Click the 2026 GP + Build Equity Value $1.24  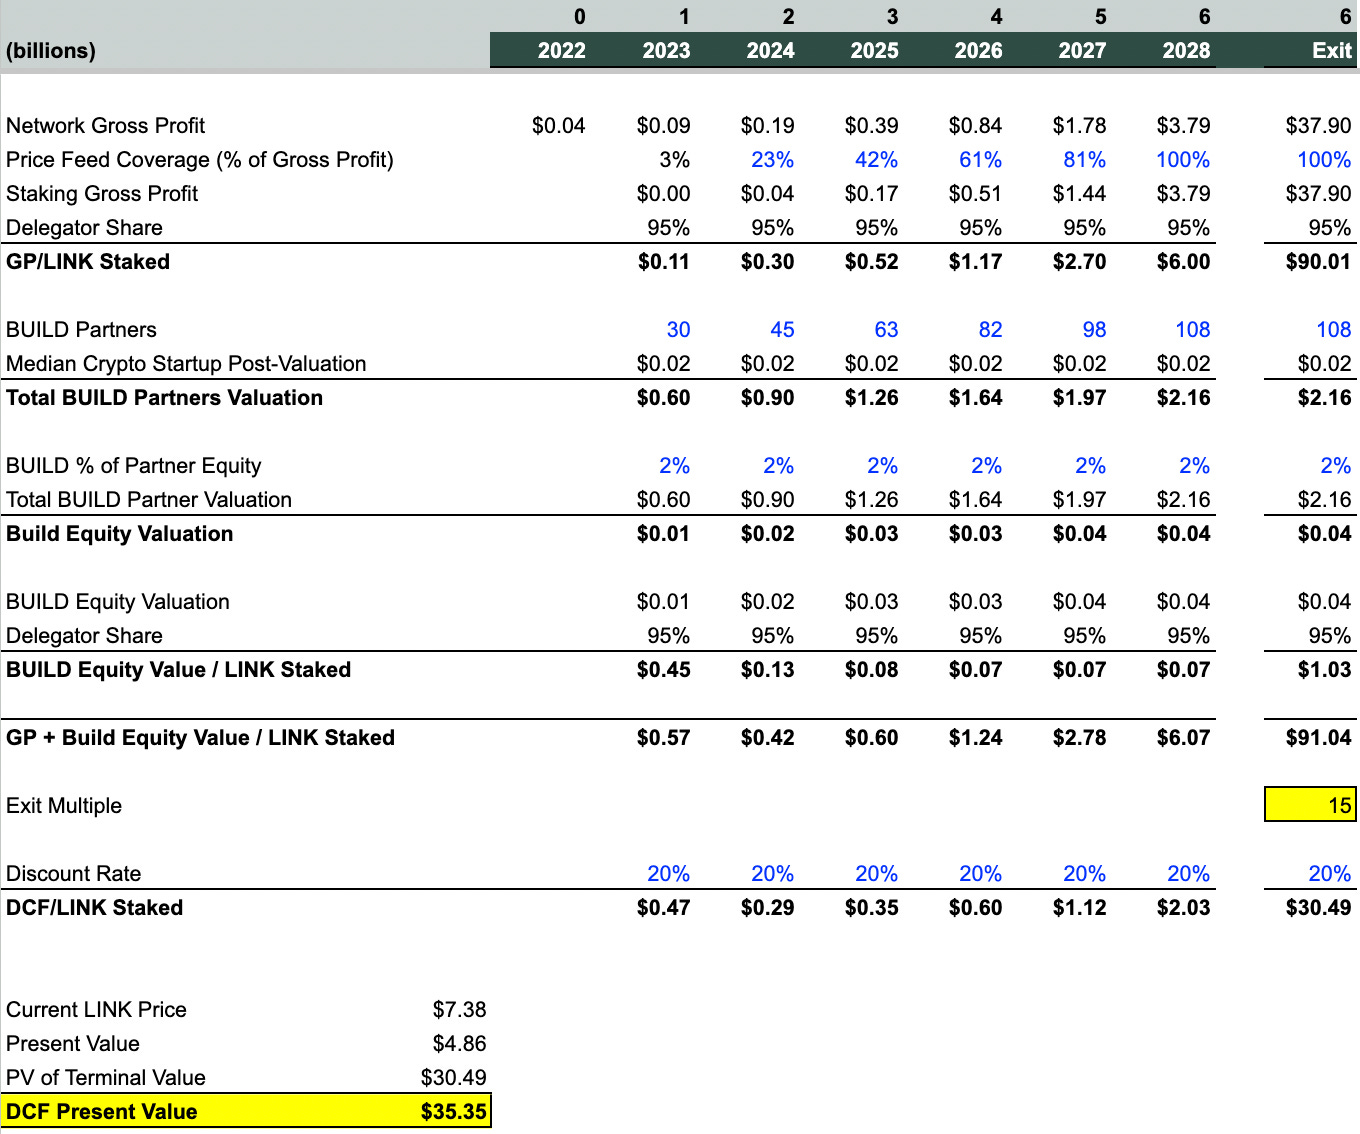[975, 737]
